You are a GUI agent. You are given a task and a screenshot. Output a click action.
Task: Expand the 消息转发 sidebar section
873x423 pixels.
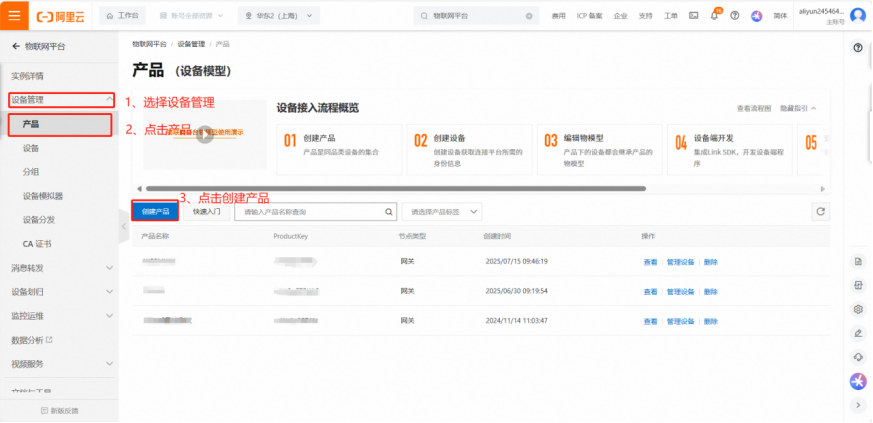[60, 268]
